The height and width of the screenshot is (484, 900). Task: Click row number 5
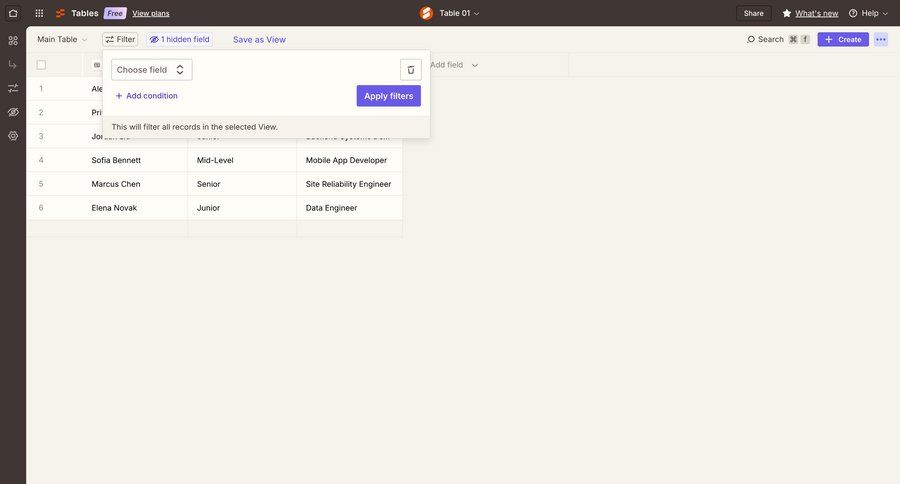(41, 184)
